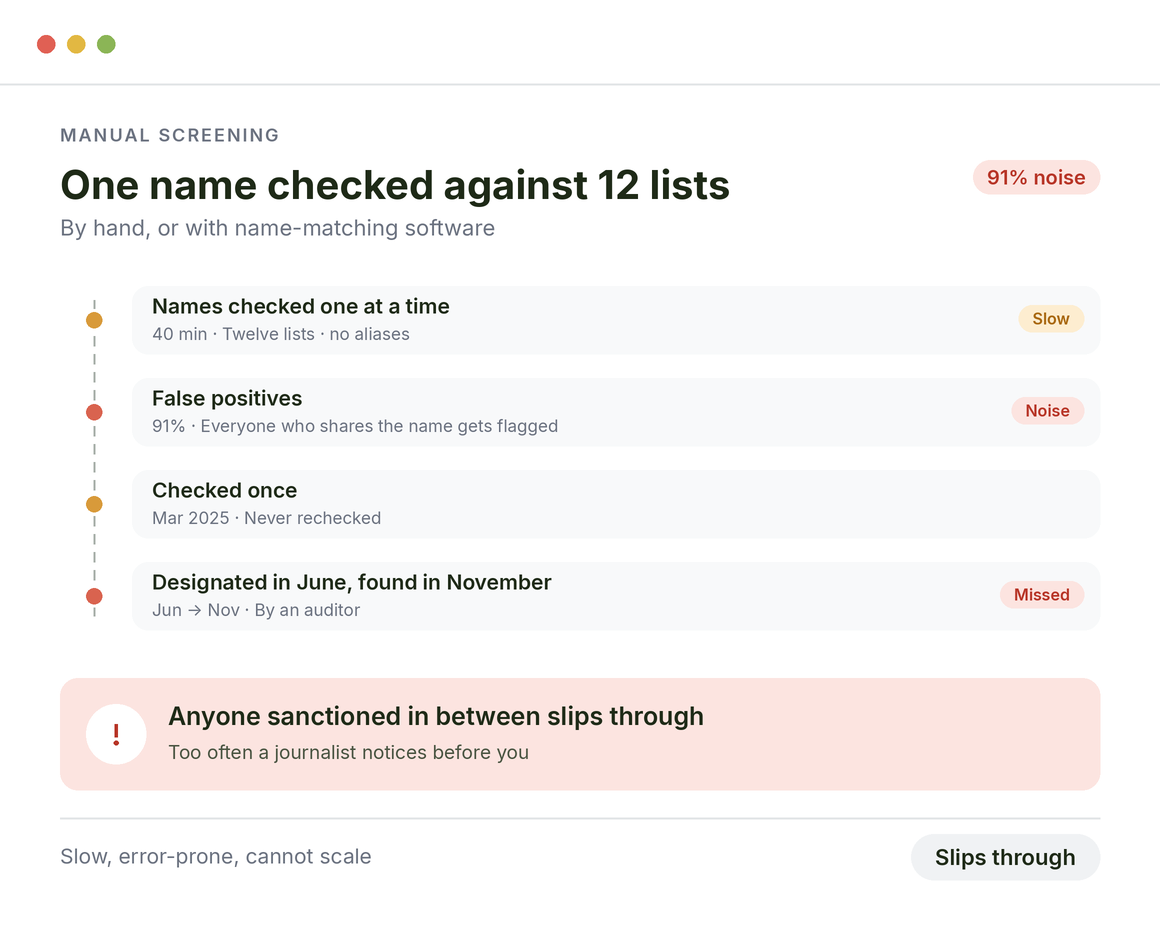Select the red marker beside Designated in June
Screen dimensions: 1160x945
[x=94, y=596]
